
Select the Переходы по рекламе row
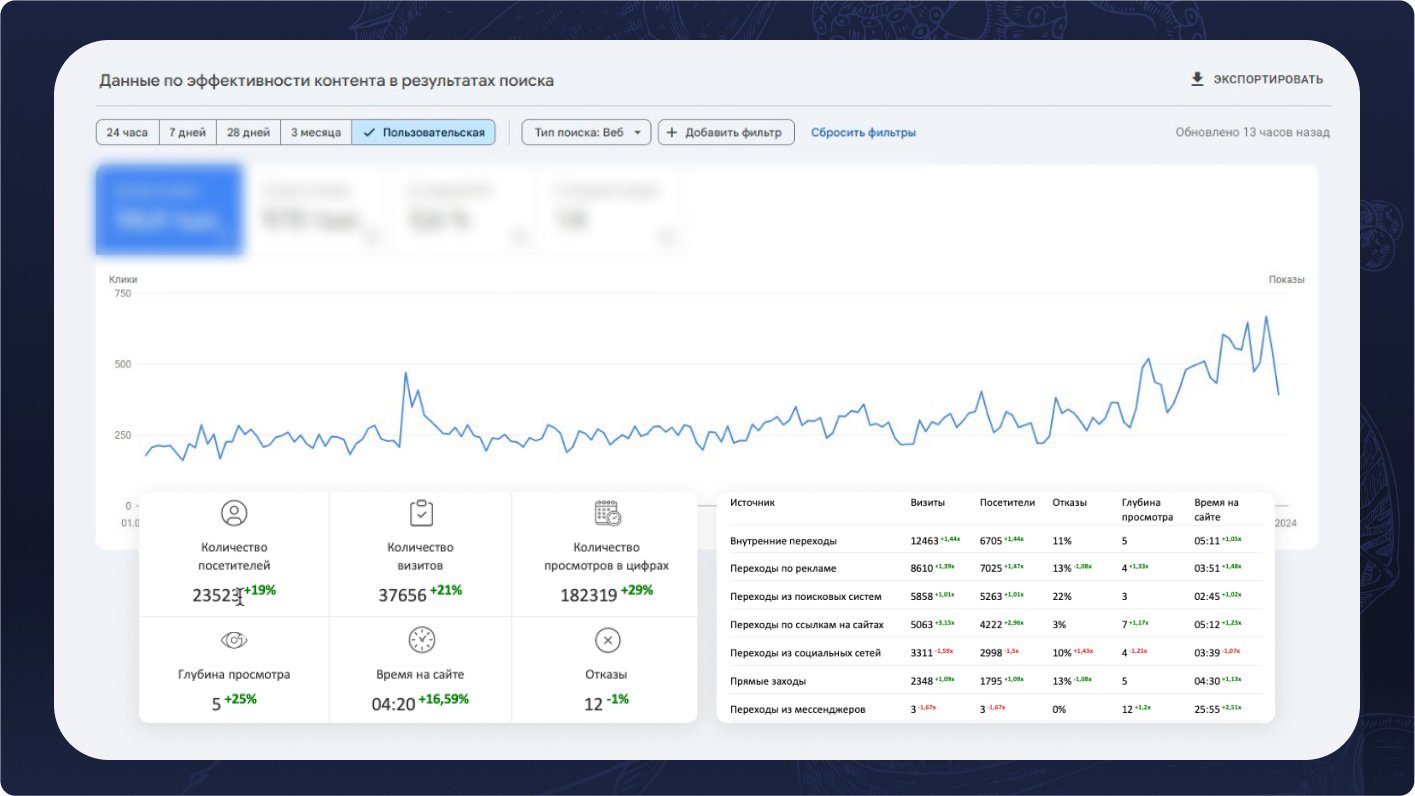pos(783,568)
